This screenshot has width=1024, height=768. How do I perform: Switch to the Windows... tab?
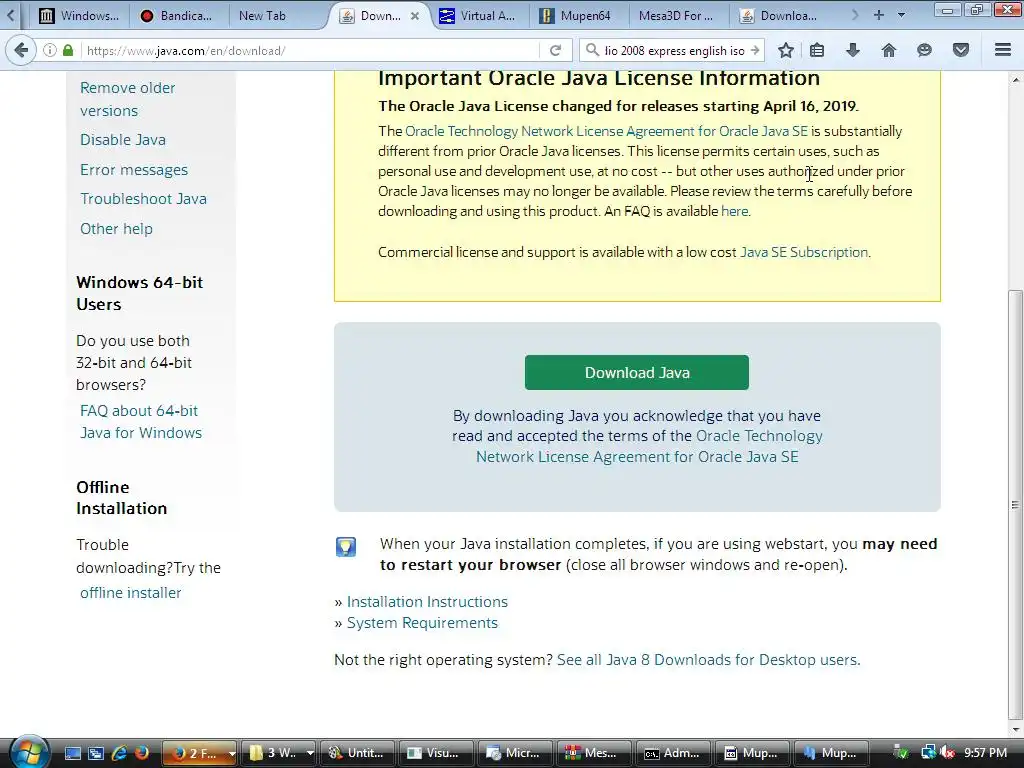[79, 16]
